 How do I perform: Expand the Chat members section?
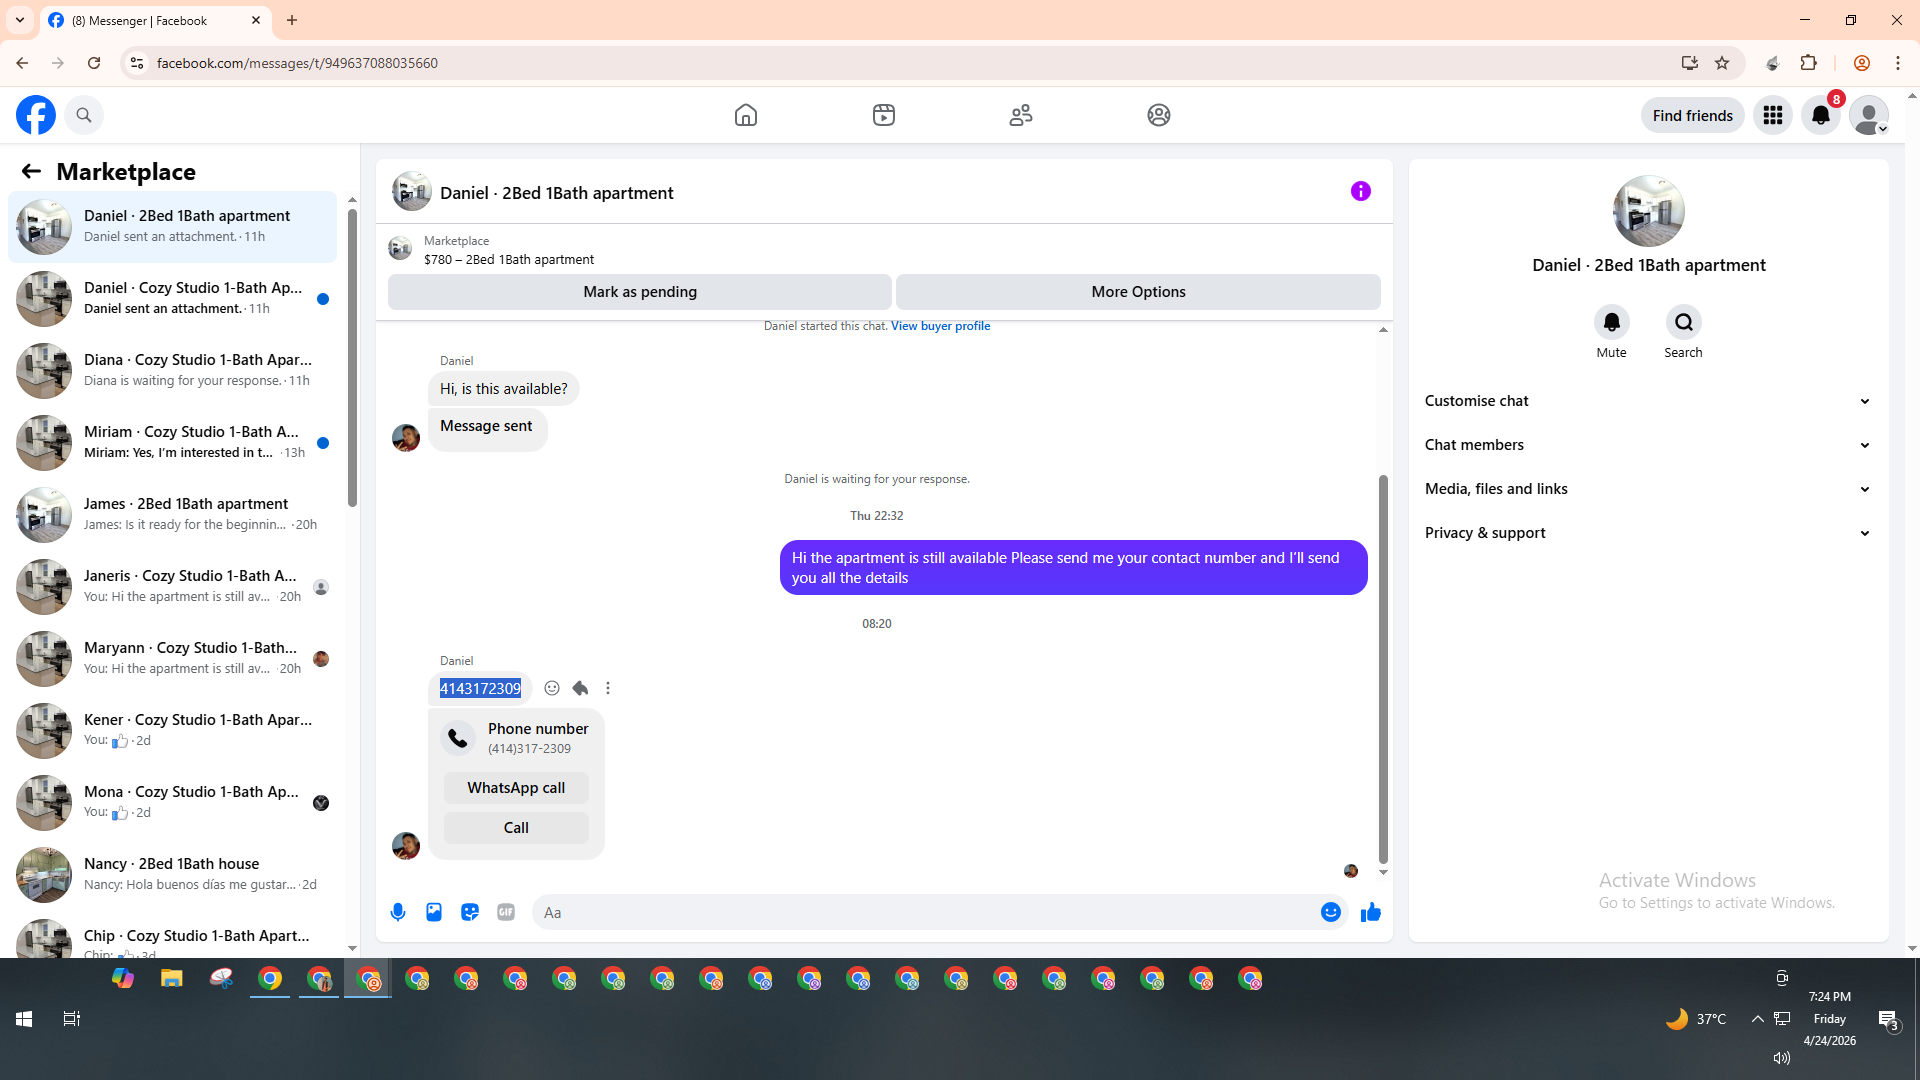[x=1648, y=445]
